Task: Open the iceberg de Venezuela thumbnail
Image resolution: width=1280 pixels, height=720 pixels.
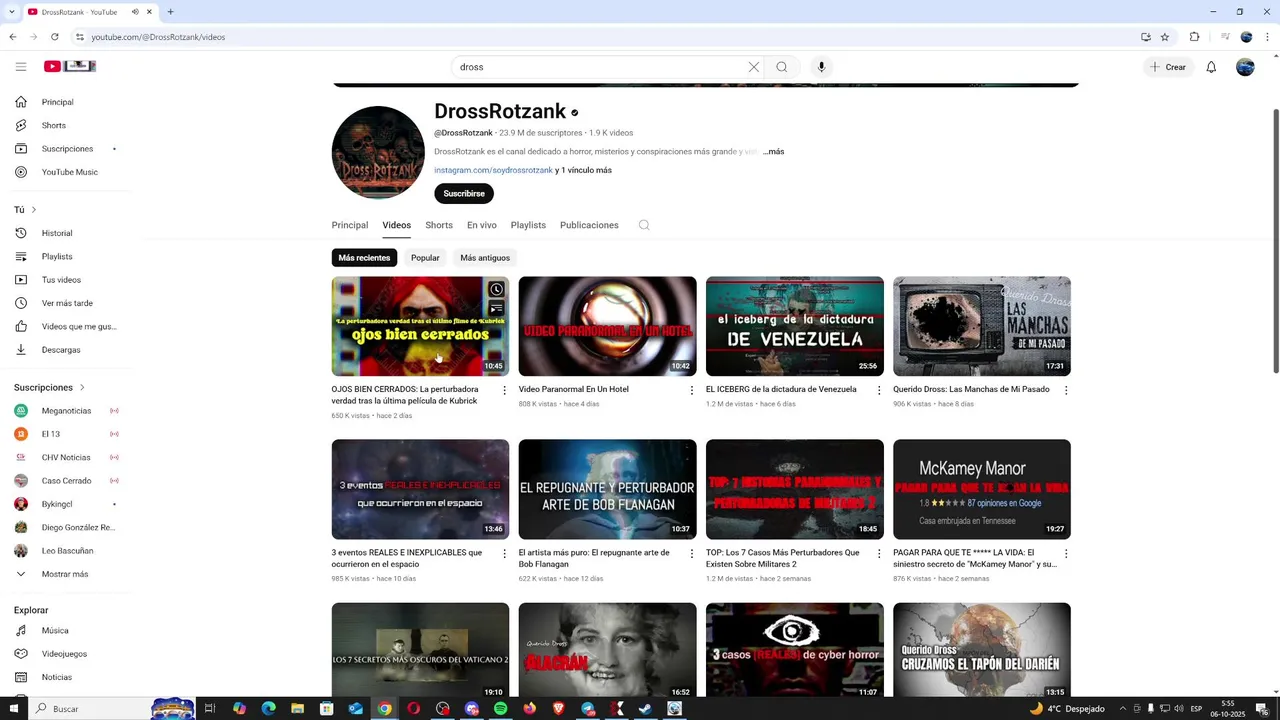Action: point(795,326)
